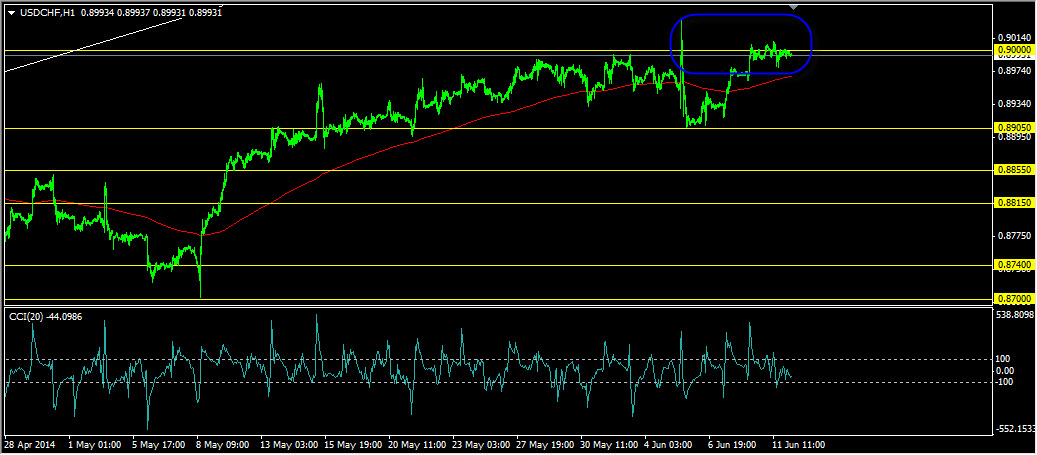This screenshot has height=455, width=1037.
Task: Click the 13 May 03:00 time label
Action: (288, 444)
